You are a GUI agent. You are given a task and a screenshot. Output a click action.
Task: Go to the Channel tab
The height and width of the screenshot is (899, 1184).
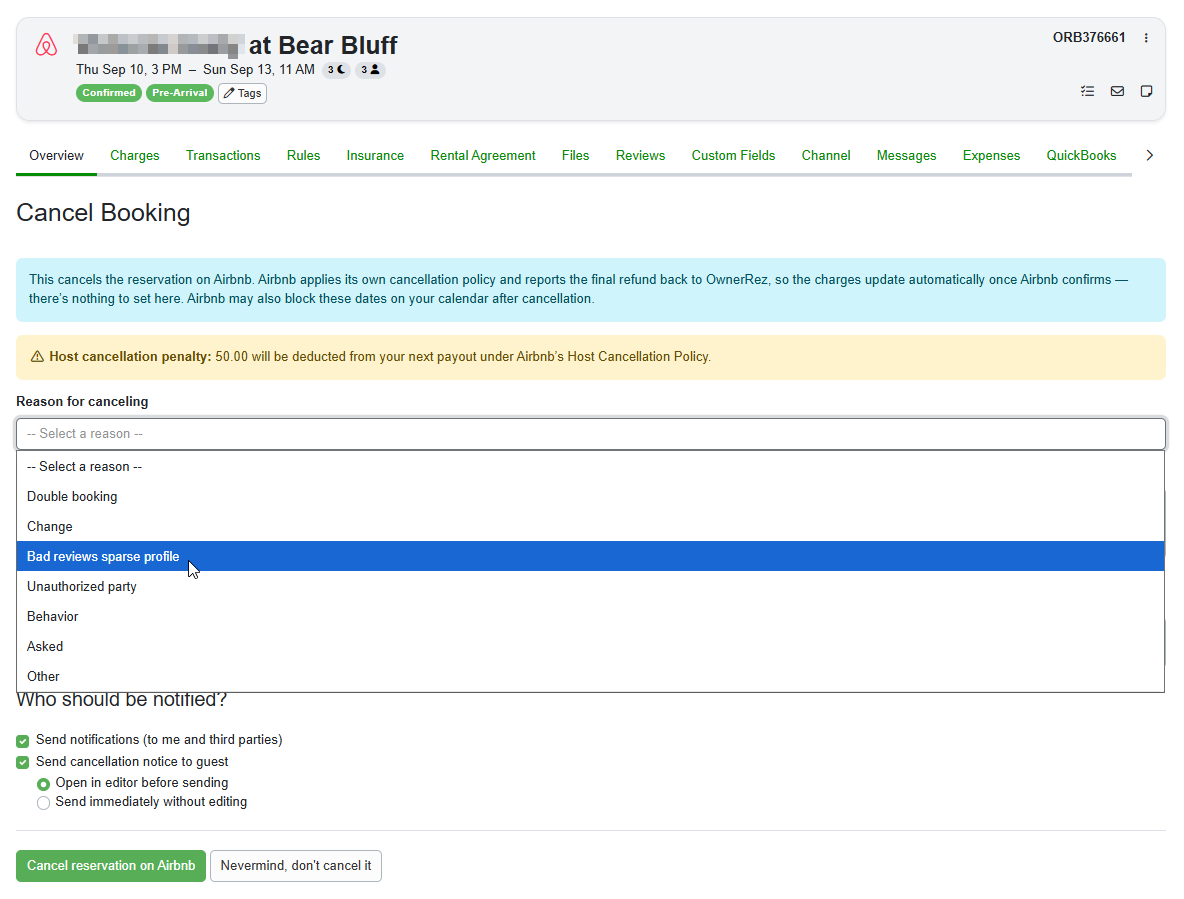pos(825,155)
